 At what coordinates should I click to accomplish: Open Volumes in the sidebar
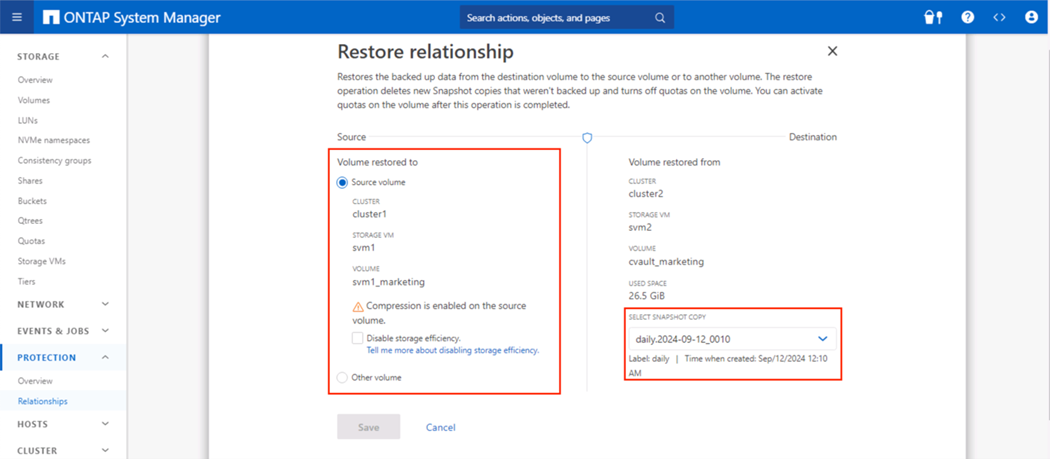tap(34, 100)
